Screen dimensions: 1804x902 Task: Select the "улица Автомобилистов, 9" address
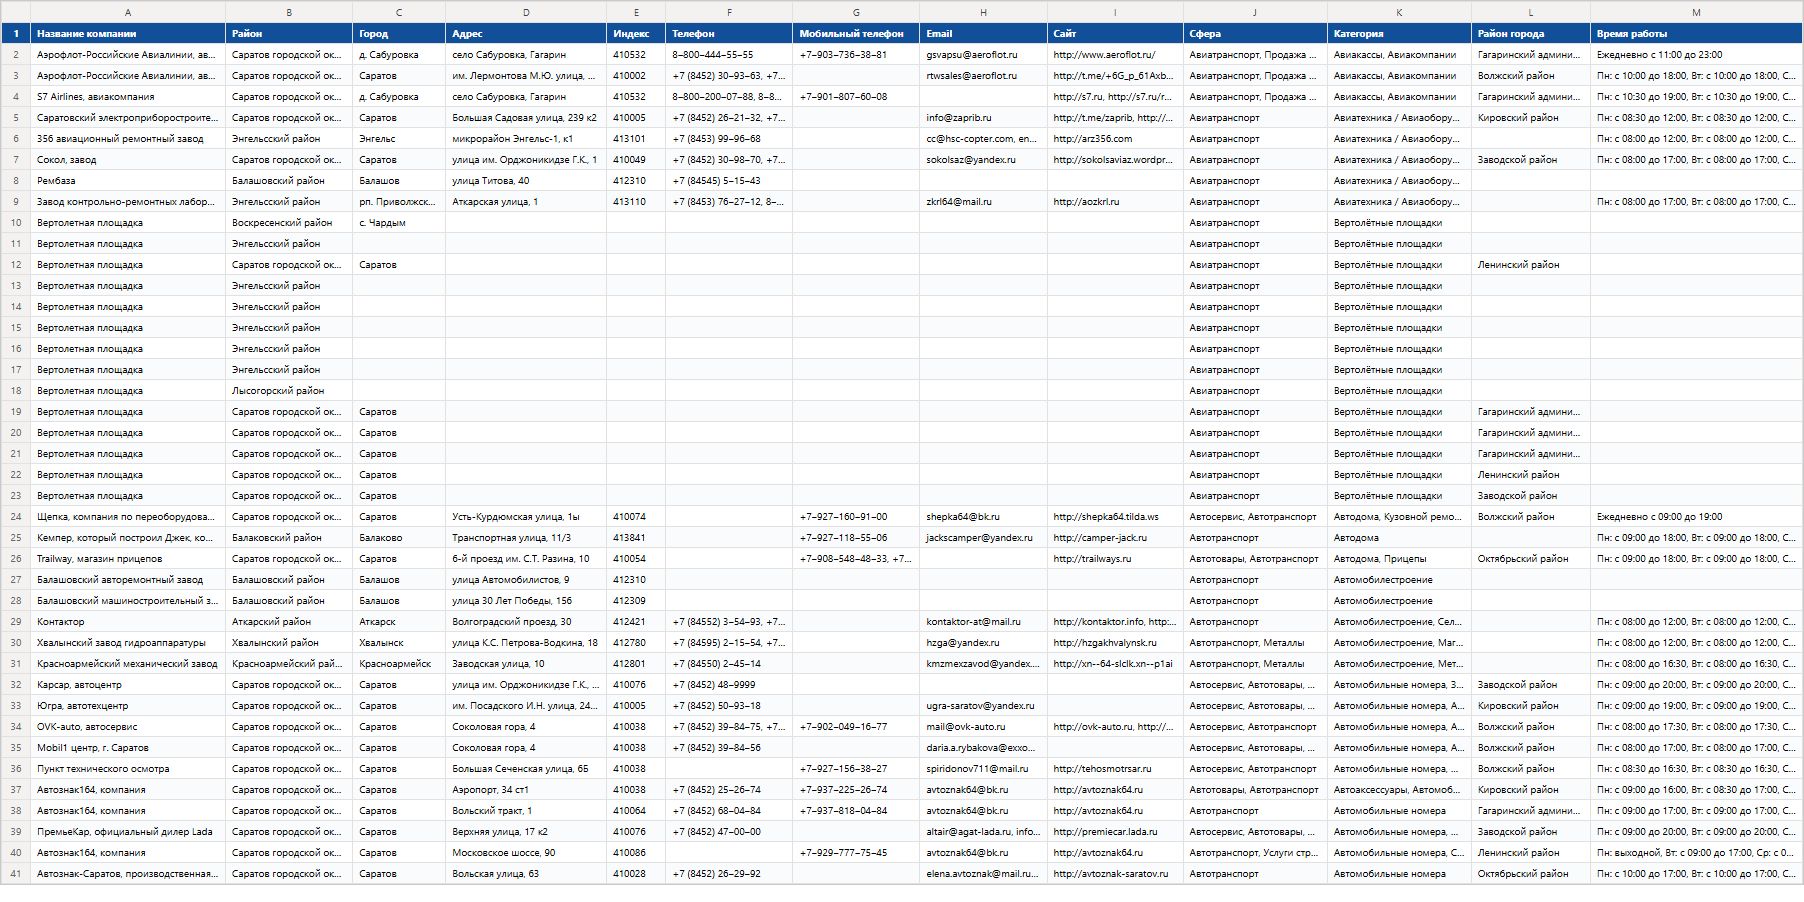[x=526, y=580]
